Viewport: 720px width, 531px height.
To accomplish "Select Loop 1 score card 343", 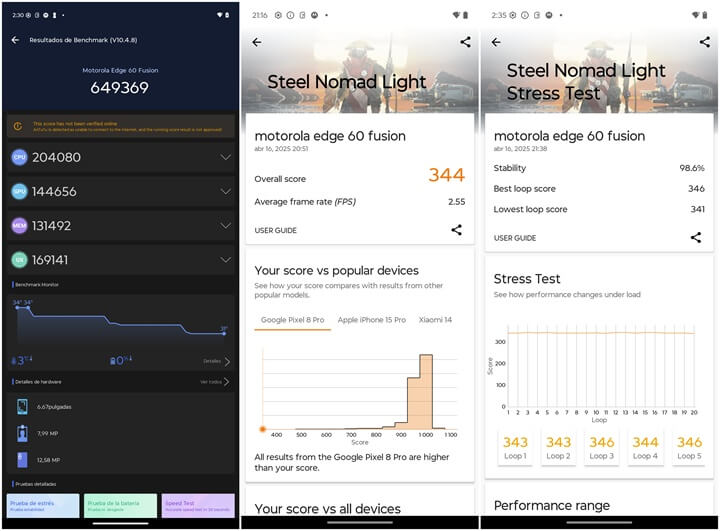I will pos(515,448).
